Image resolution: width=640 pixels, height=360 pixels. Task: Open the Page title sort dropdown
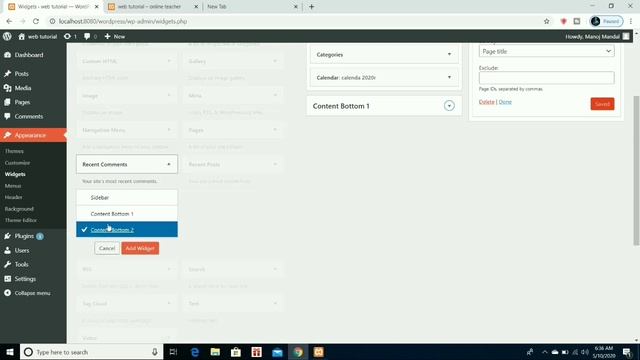click(546, 51)
